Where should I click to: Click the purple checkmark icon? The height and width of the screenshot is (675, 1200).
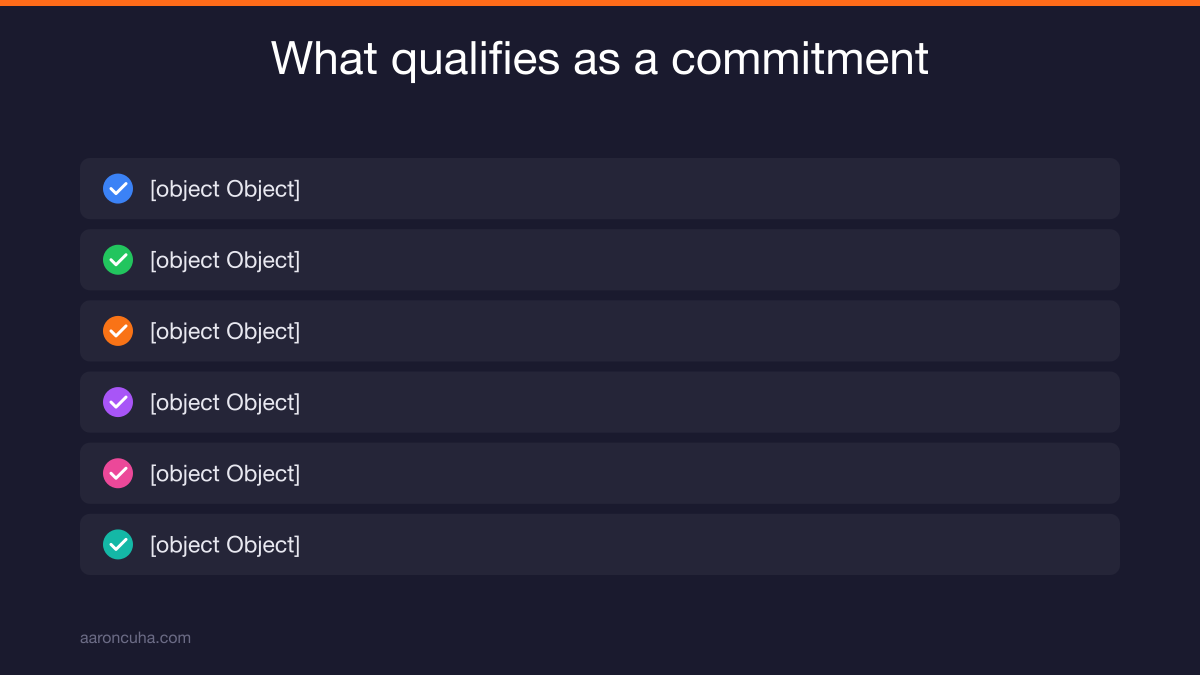(x=118, y=402)
